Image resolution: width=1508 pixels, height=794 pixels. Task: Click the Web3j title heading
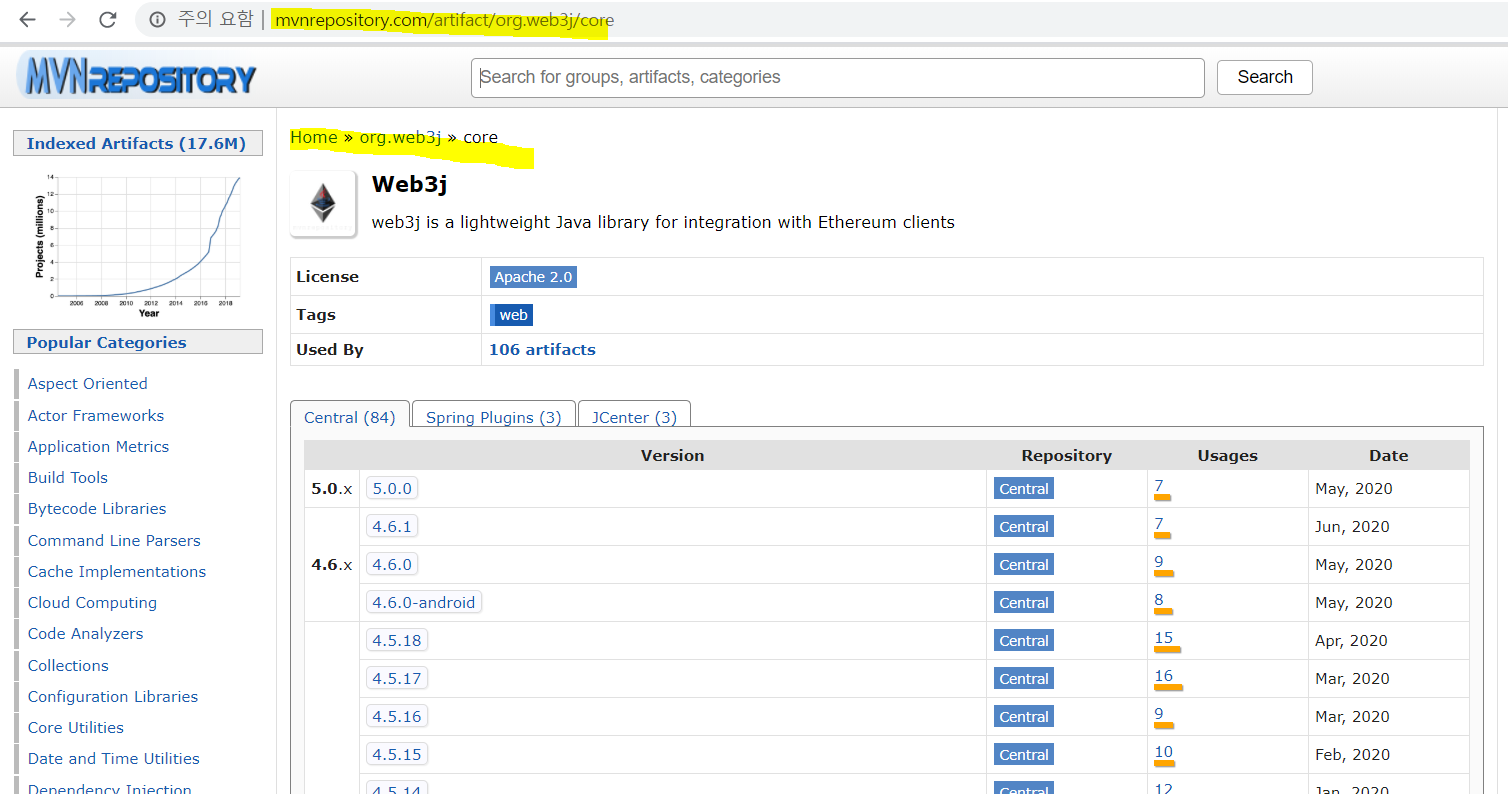click(x=409, y=185)
